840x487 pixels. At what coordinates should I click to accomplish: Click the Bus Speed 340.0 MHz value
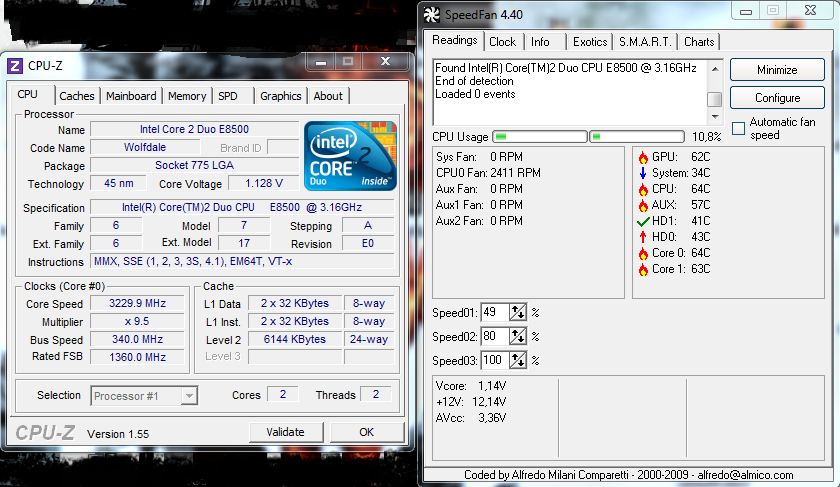pos(137,339)
